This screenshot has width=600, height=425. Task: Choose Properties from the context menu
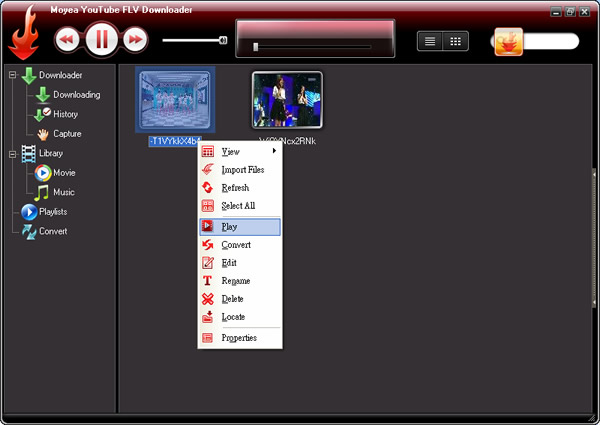[240, 337]
